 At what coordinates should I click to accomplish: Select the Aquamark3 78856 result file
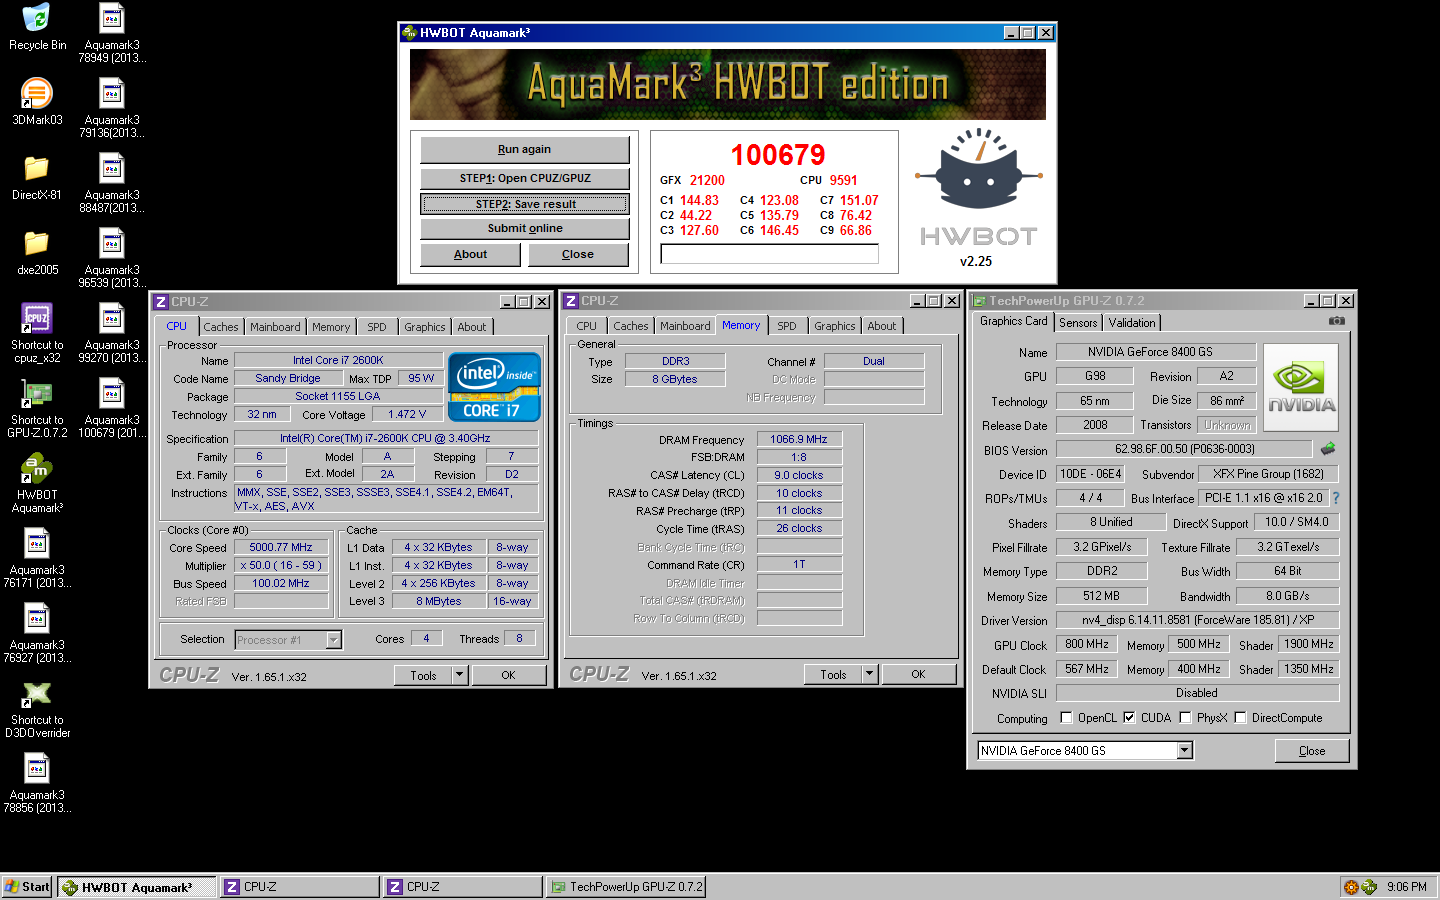37,784
